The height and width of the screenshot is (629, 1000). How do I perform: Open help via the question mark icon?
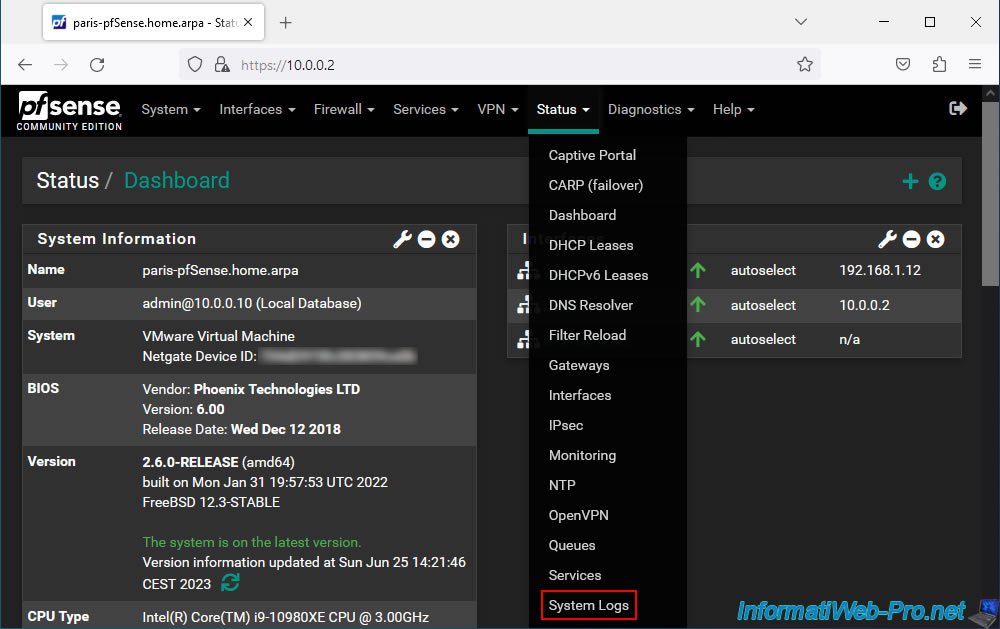pyautogui.click(x=937, y=182)
